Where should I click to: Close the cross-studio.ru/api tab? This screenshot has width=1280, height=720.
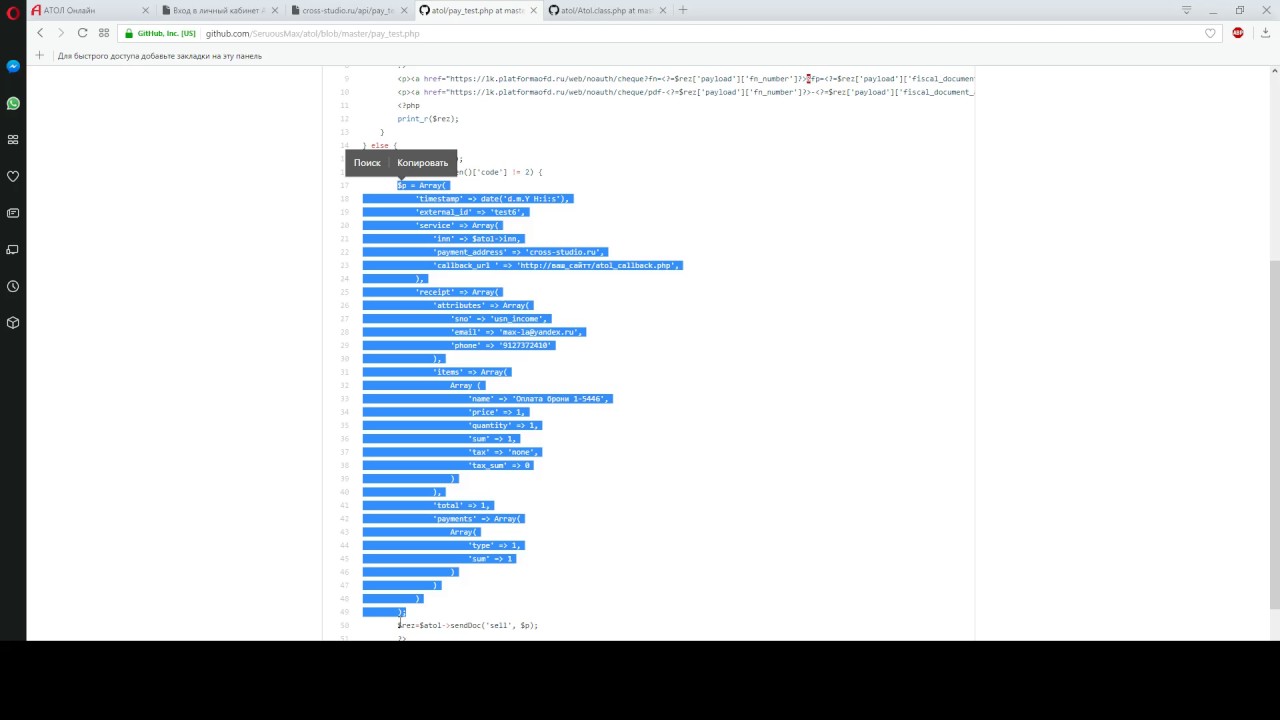click(403, 10)
